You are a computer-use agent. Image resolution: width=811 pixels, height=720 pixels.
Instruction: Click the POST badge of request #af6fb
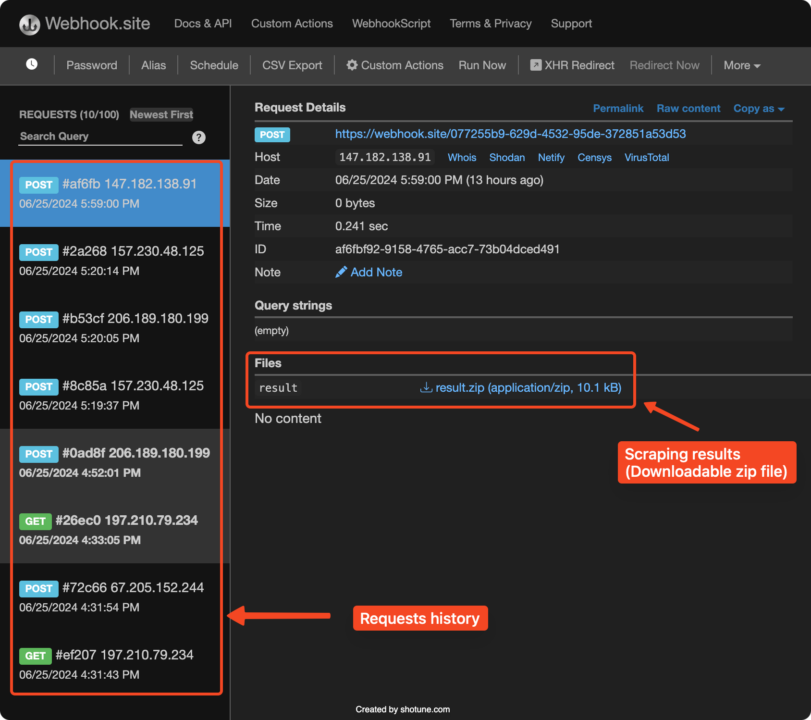[x=39, y=185]
